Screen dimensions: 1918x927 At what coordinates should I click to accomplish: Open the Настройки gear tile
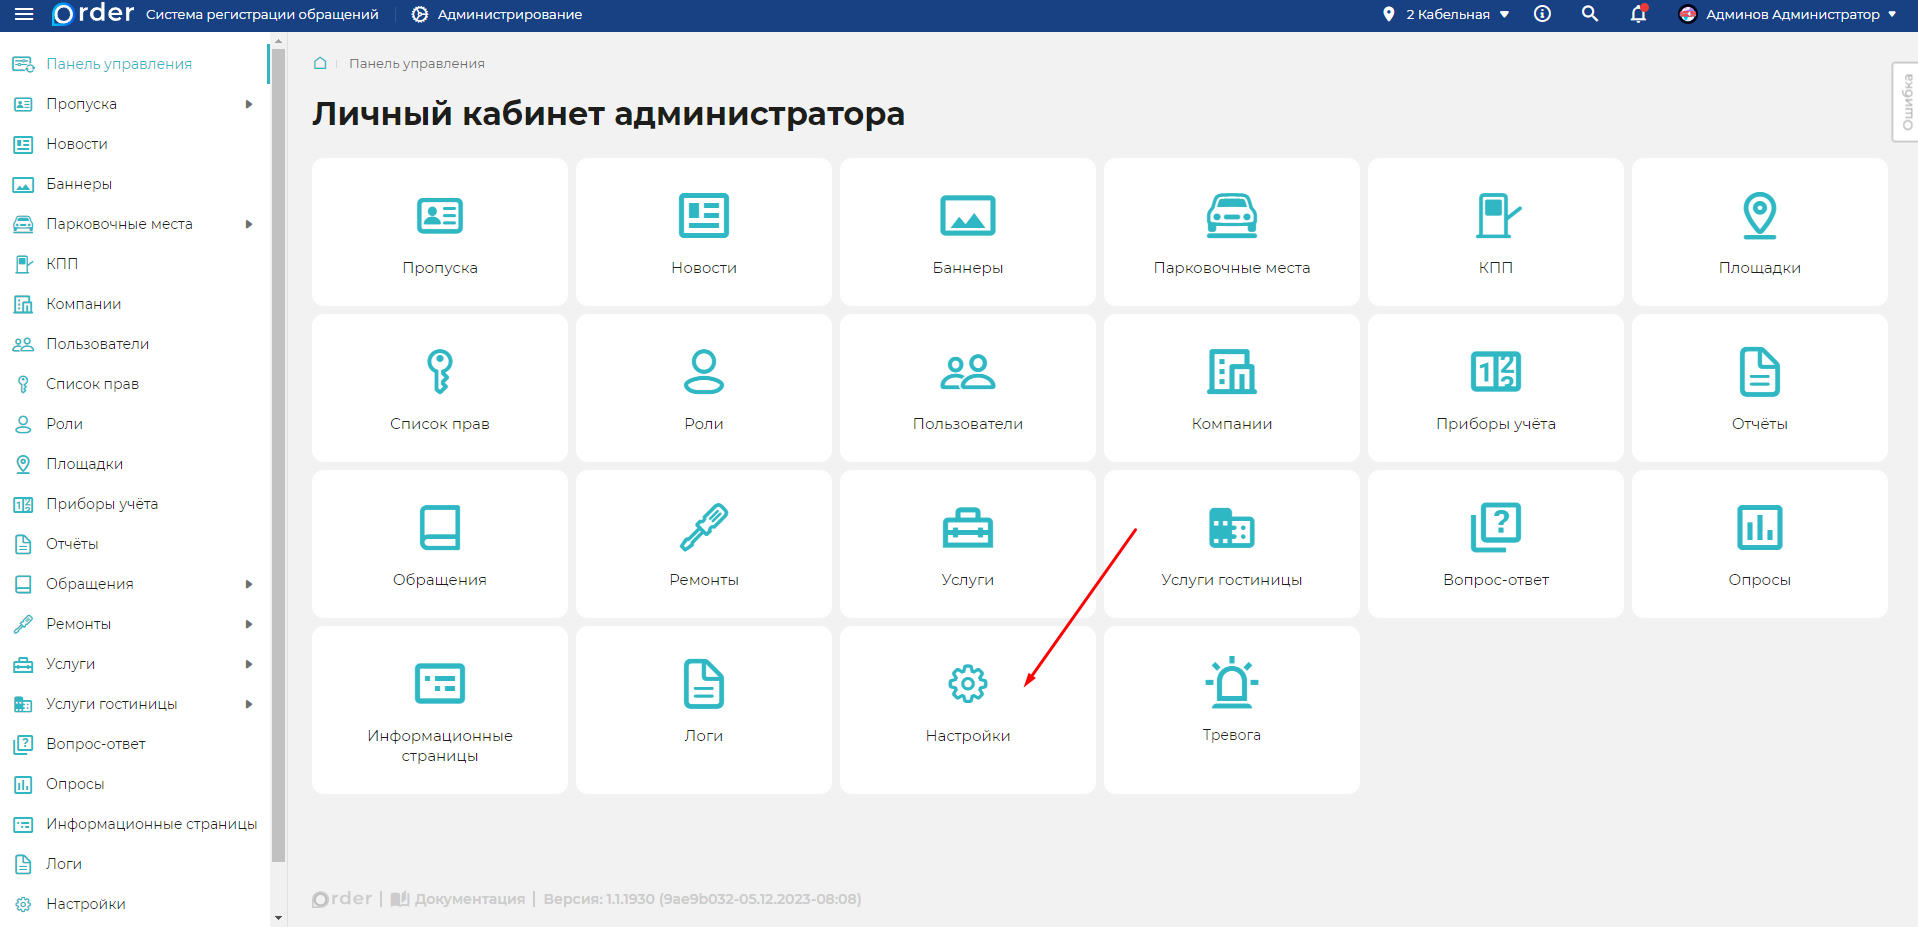point(967,709)
